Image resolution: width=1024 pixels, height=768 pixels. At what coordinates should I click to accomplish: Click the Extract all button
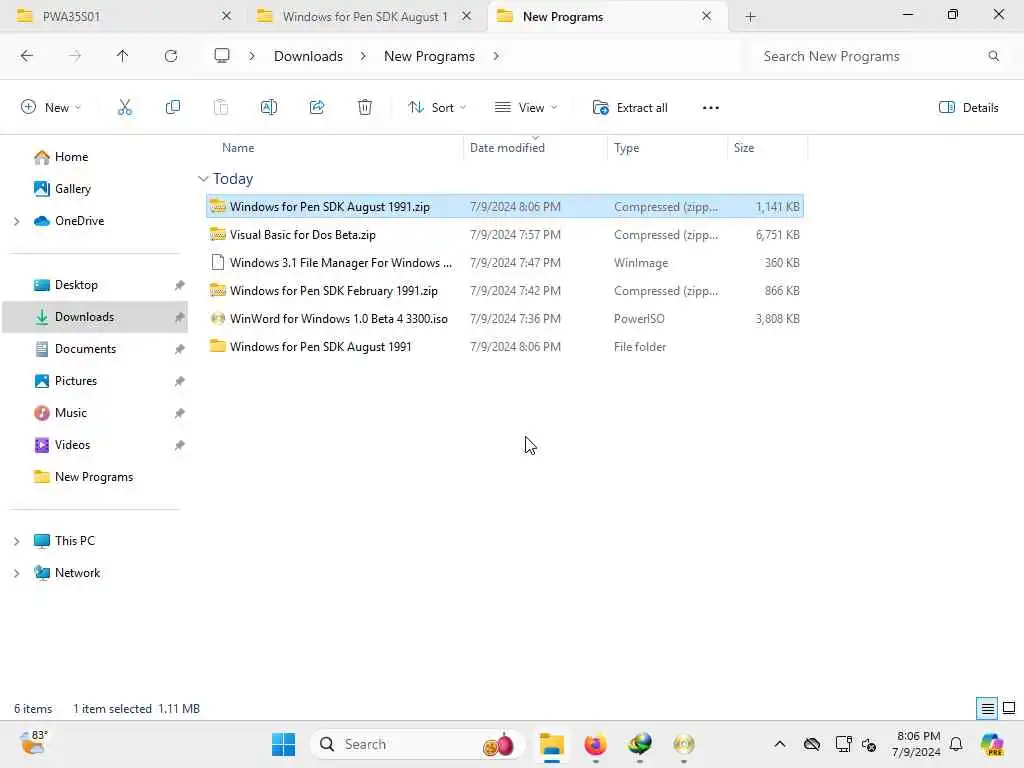(x=630, y=108)
